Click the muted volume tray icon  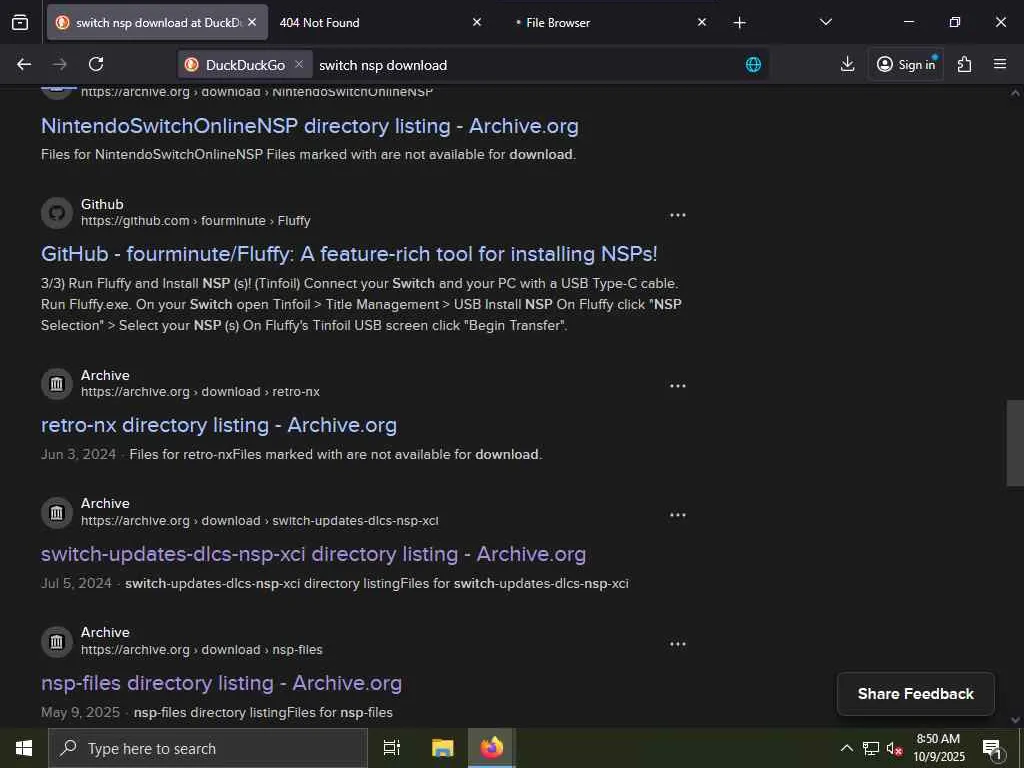point(895,749)
